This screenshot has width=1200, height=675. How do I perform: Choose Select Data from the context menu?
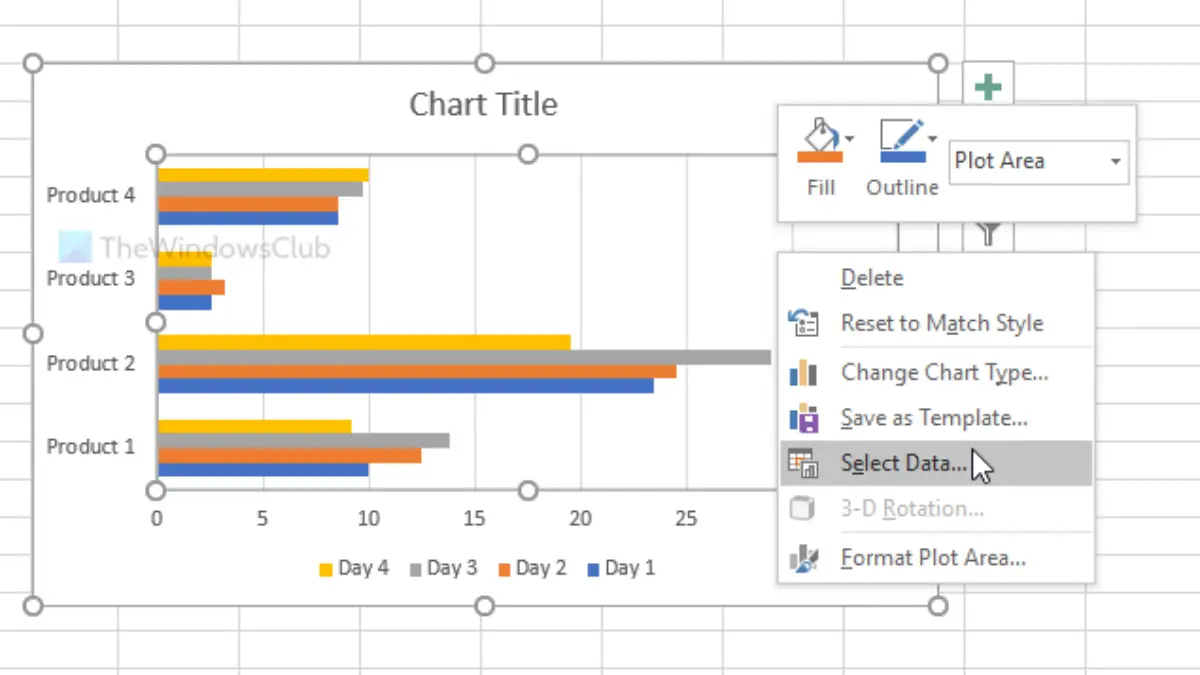904,463
